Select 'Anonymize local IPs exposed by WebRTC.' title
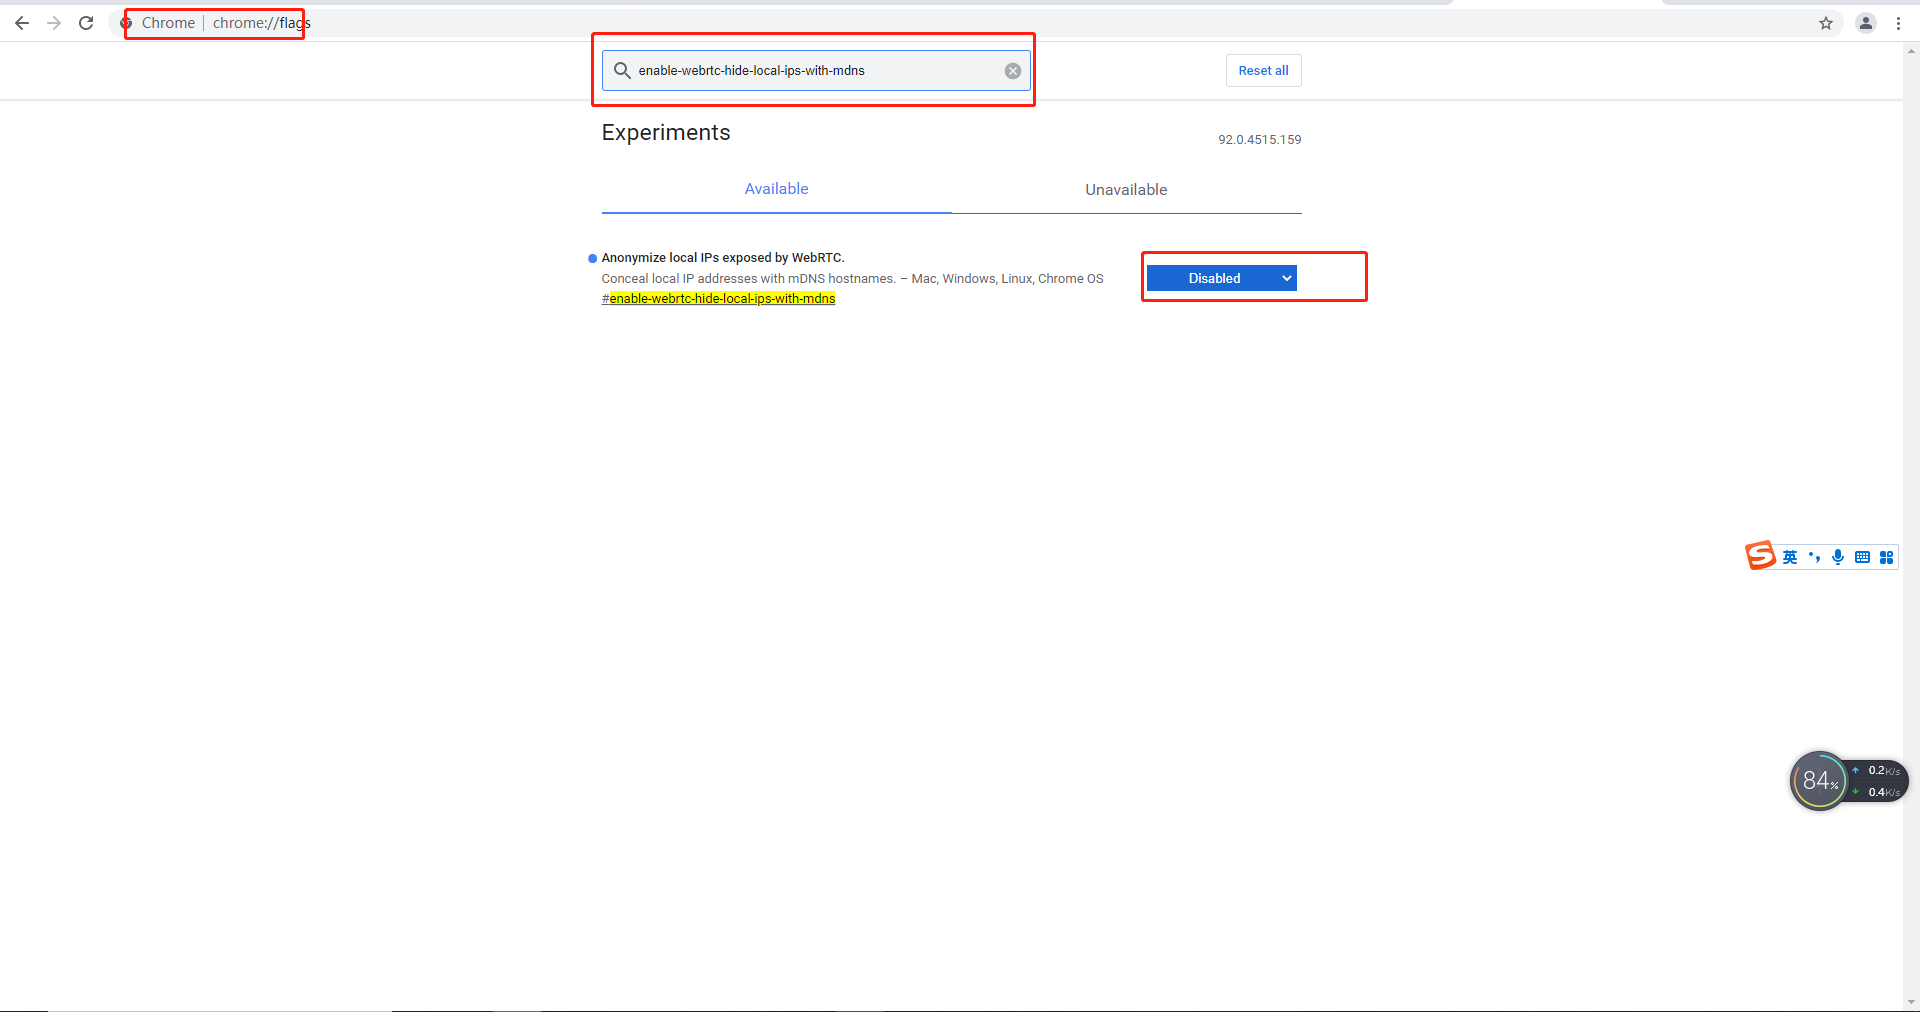Image resolution: width=1920 pixels, height=1012 pixels. (723, 258)
